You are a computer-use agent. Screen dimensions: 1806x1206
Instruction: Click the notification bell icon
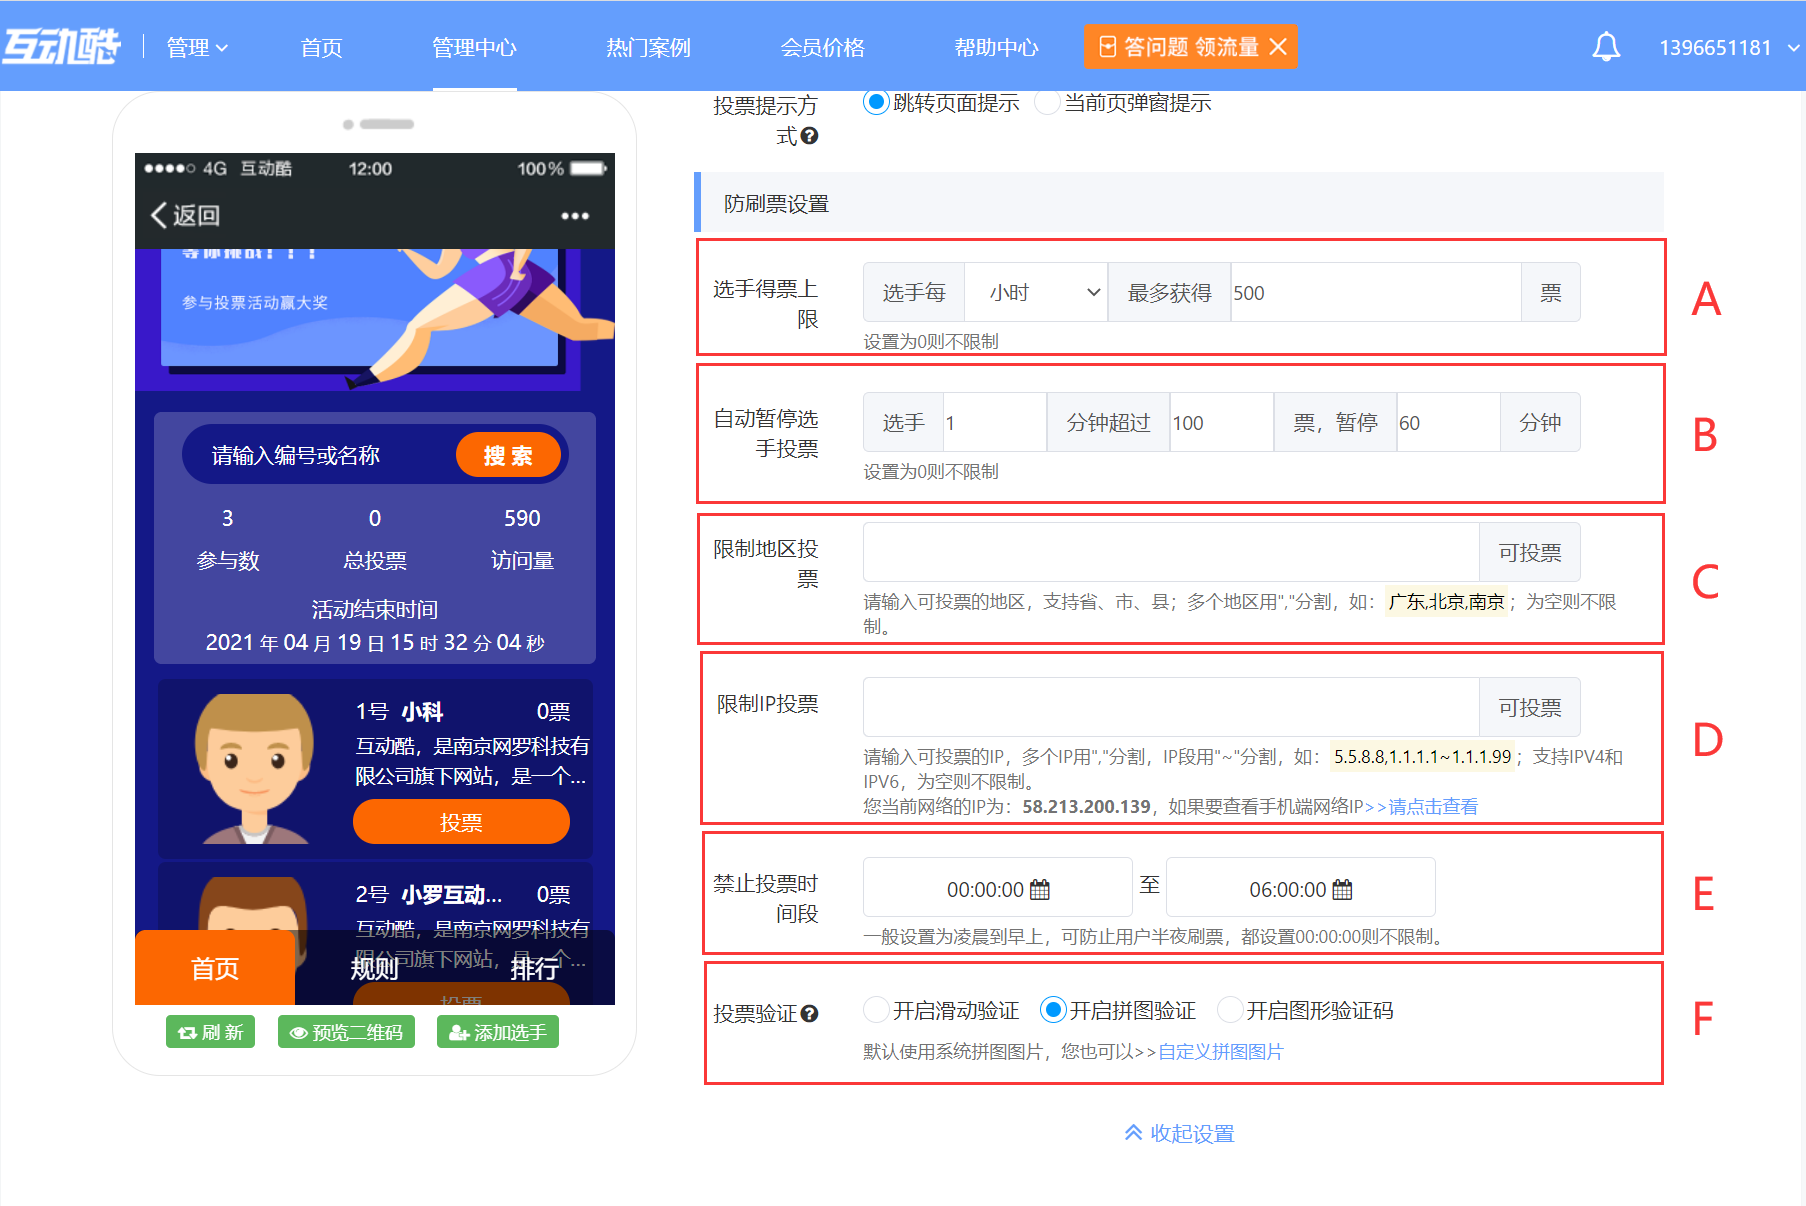[x=1606, y=47]
